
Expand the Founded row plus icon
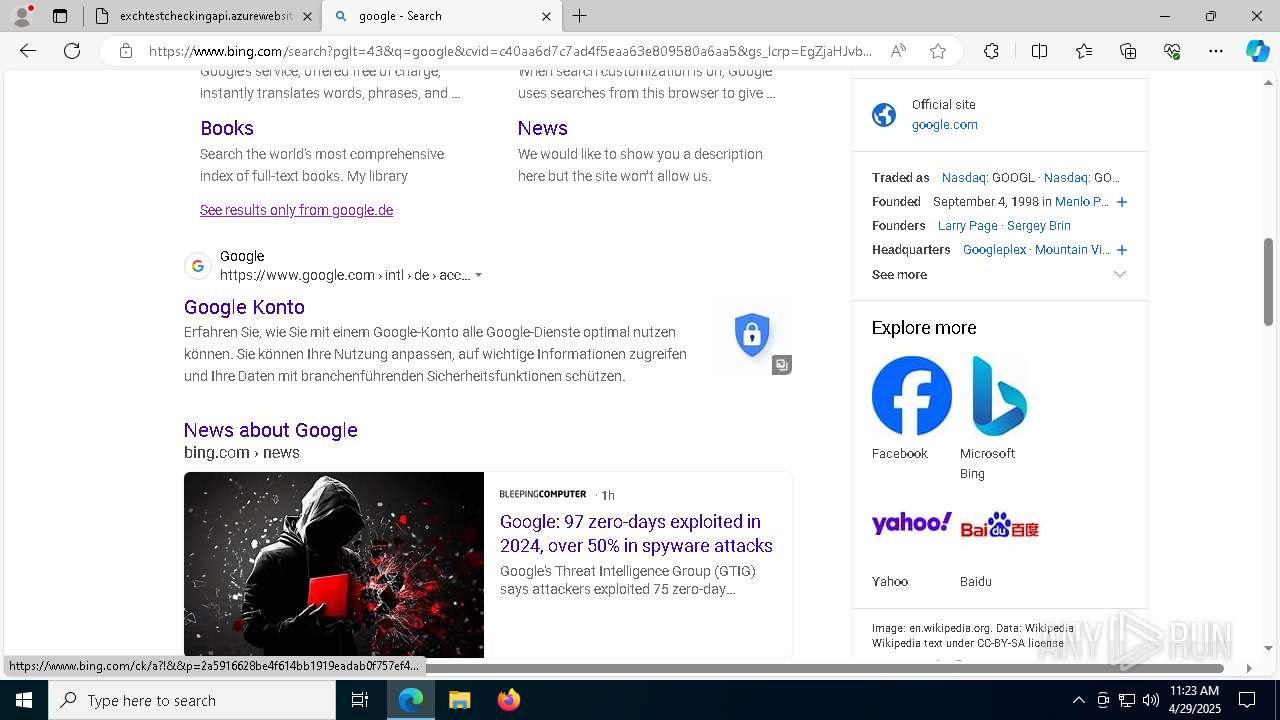coord(1122,202)
